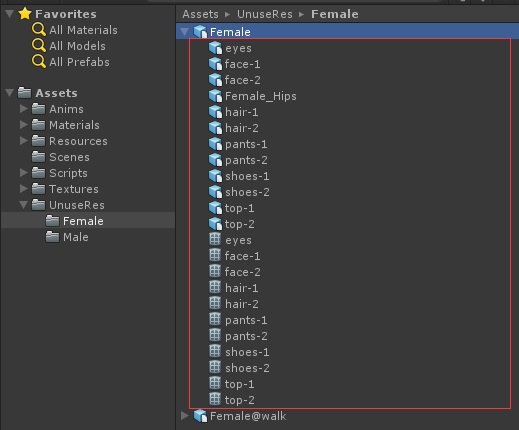Image resolution: width=519 pixels, height=430 pixels.
Task: Click the hair-1 mesh grid icon
Action: [215, 287]
